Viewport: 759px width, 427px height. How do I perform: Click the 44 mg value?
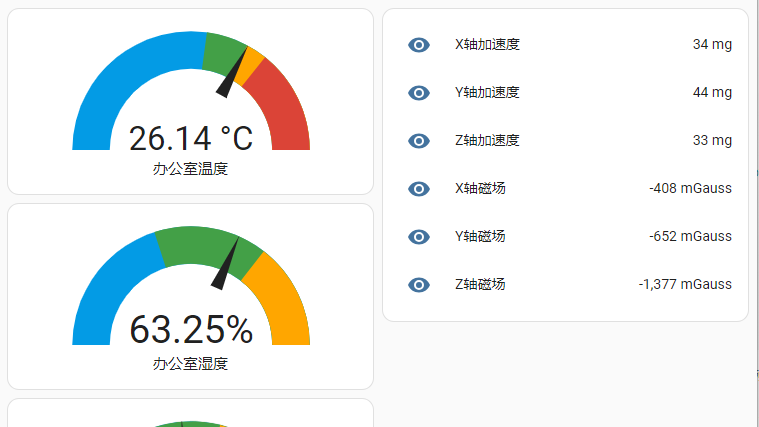point(712,92)
